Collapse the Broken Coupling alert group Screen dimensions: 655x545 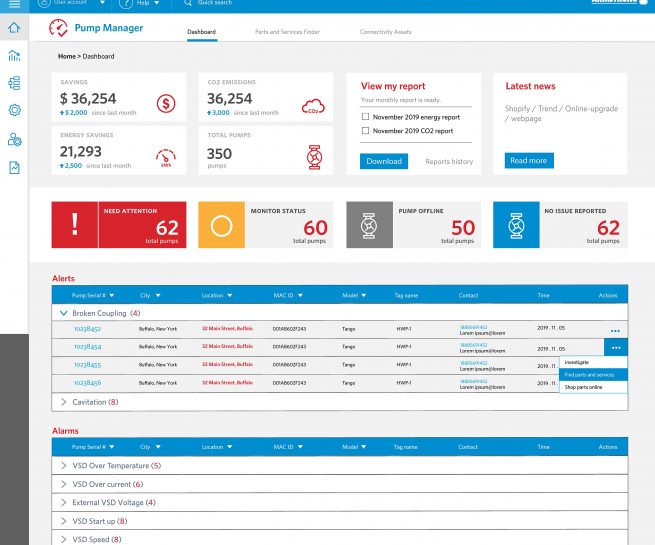tap(64, 313)
